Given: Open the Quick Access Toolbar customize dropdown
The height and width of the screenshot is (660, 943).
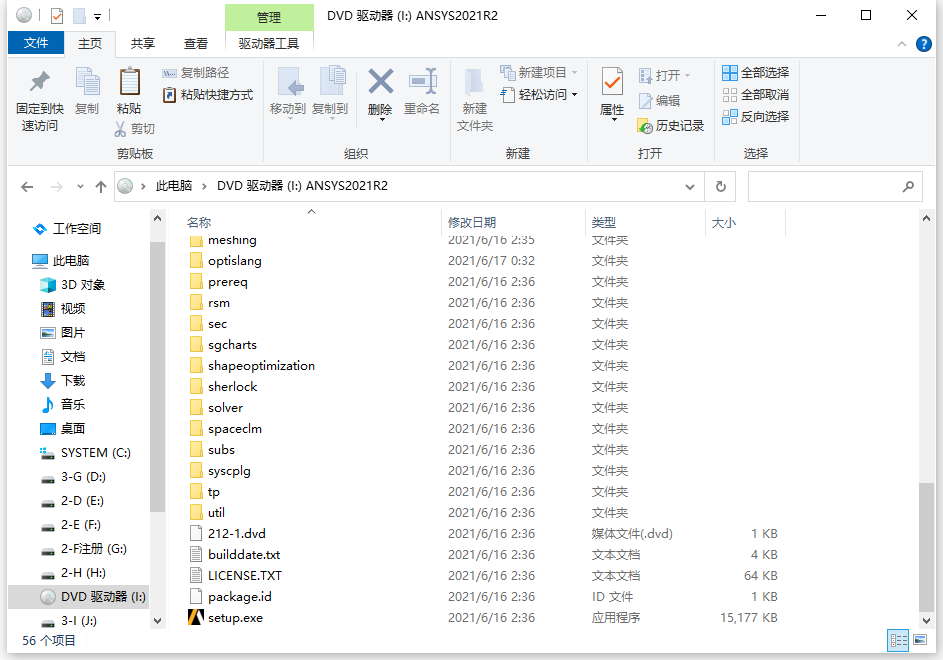Looking at the screenshot, I should point(97,16).
